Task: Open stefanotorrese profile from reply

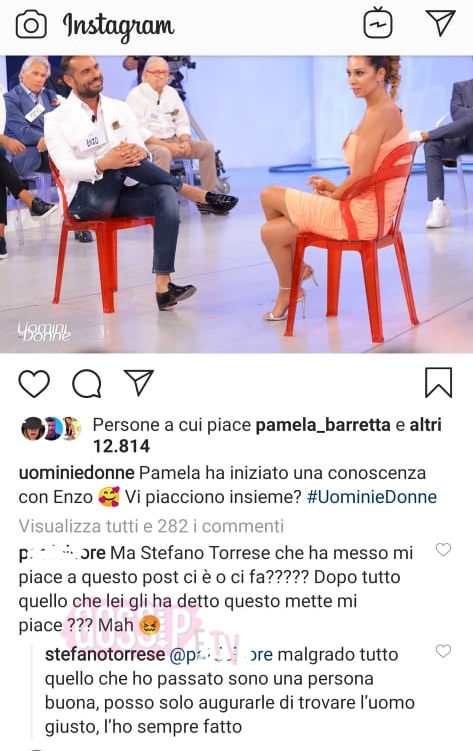Action: [105, 655]
